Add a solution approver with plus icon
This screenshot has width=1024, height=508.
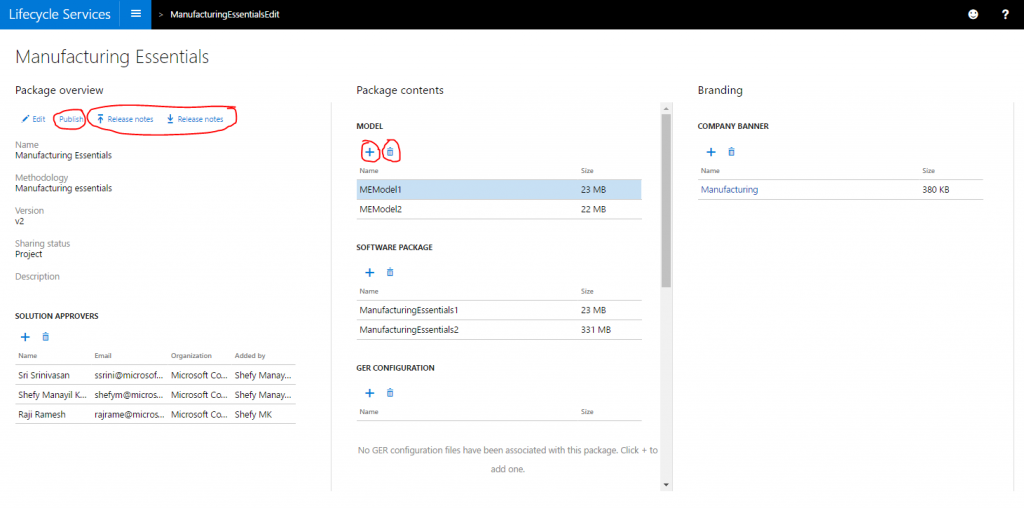point(25,337)
